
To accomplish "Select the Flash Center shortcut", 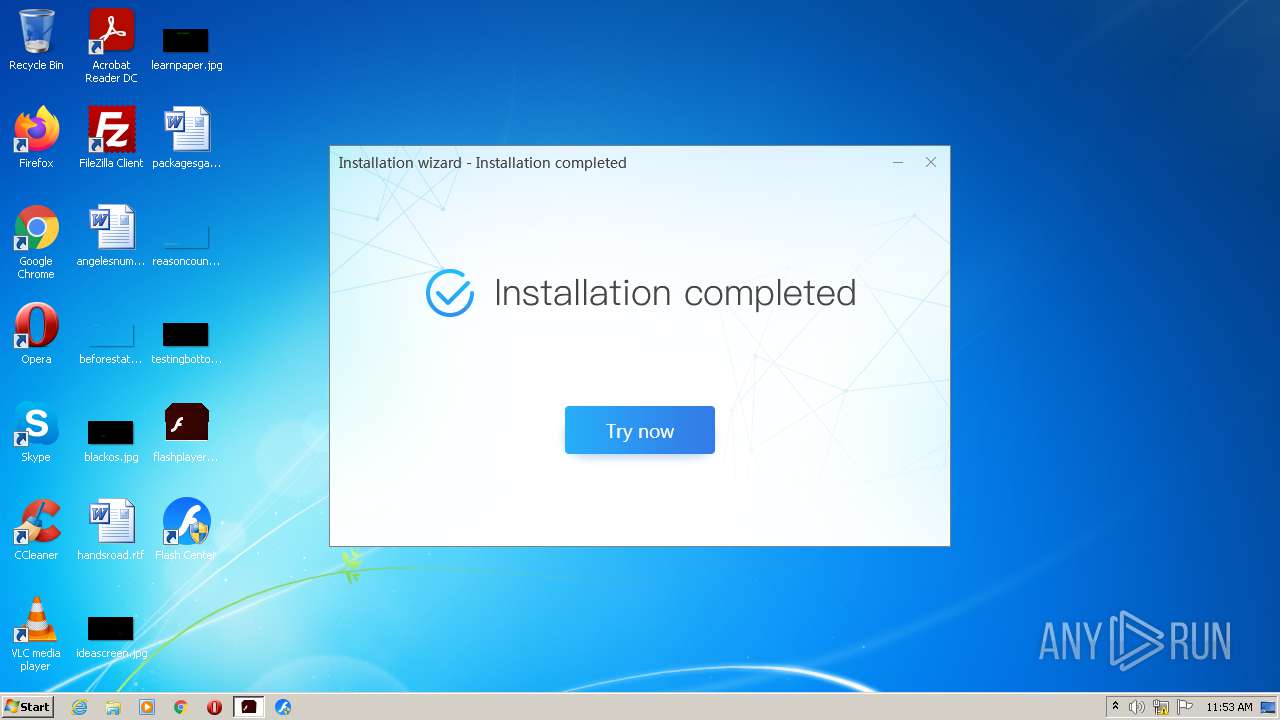I will [x=186, y=530].
